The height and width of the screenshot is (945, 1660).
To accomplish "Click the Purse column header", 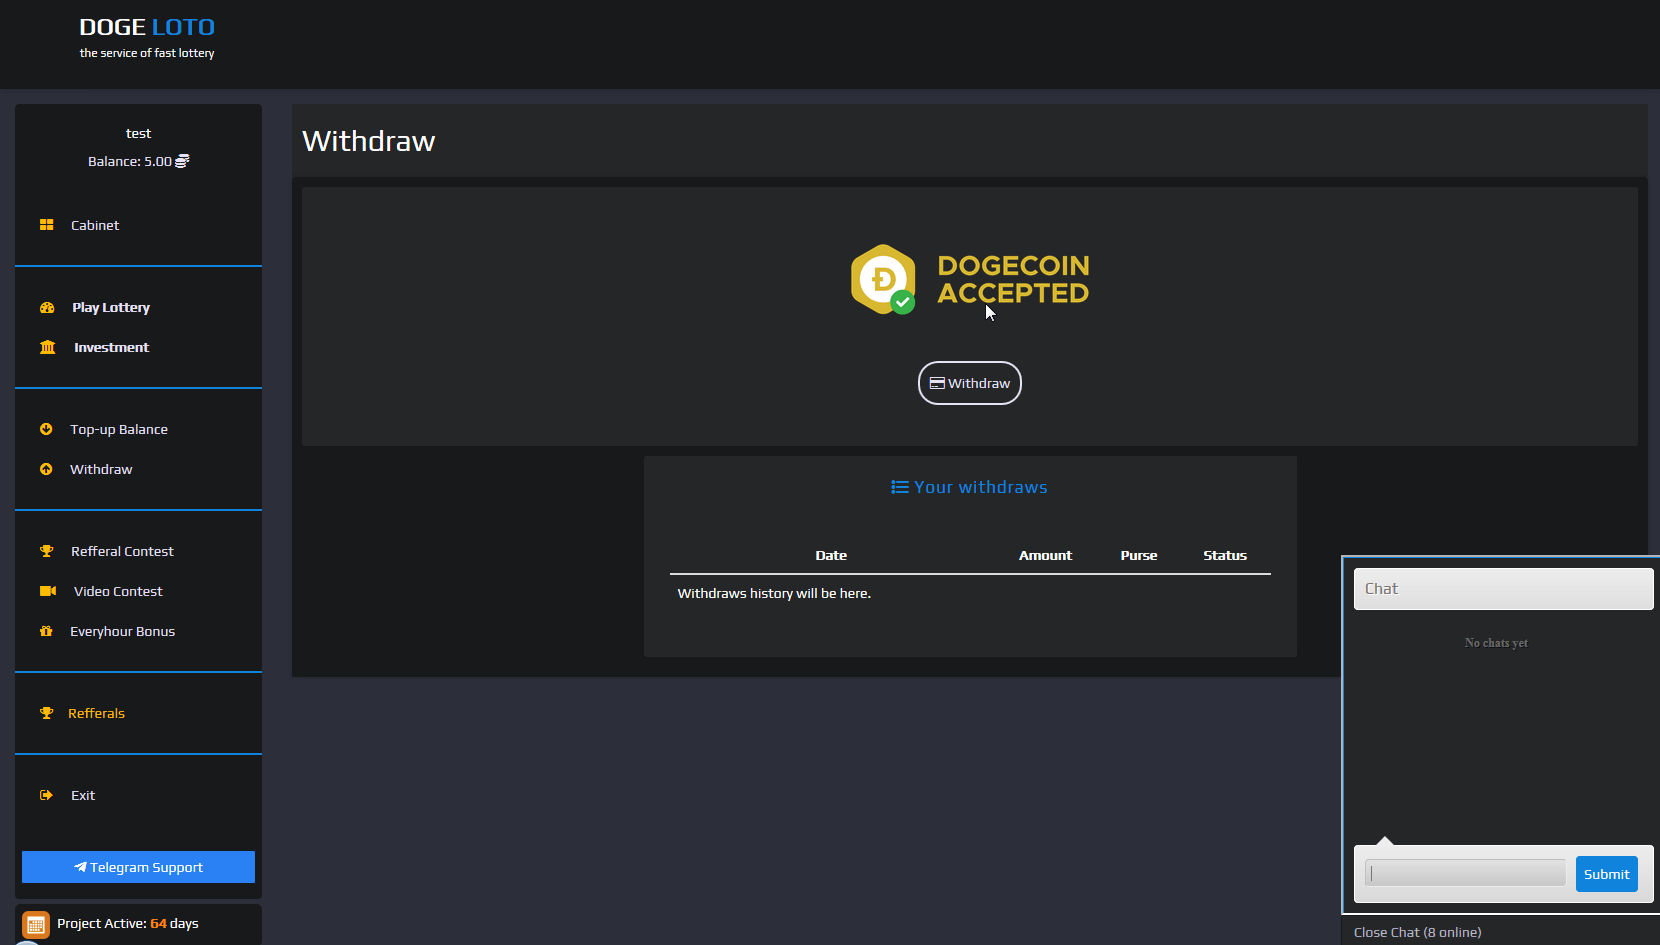I will coord(1139,555).
